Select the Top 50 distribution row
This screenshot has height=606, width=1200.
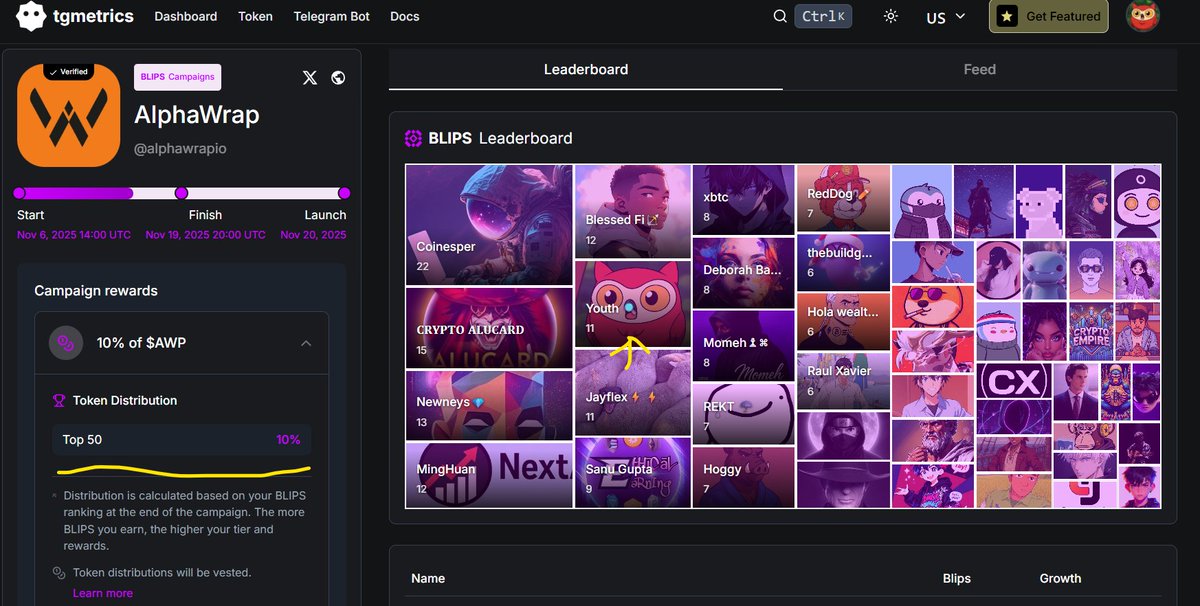click(181, 440)
